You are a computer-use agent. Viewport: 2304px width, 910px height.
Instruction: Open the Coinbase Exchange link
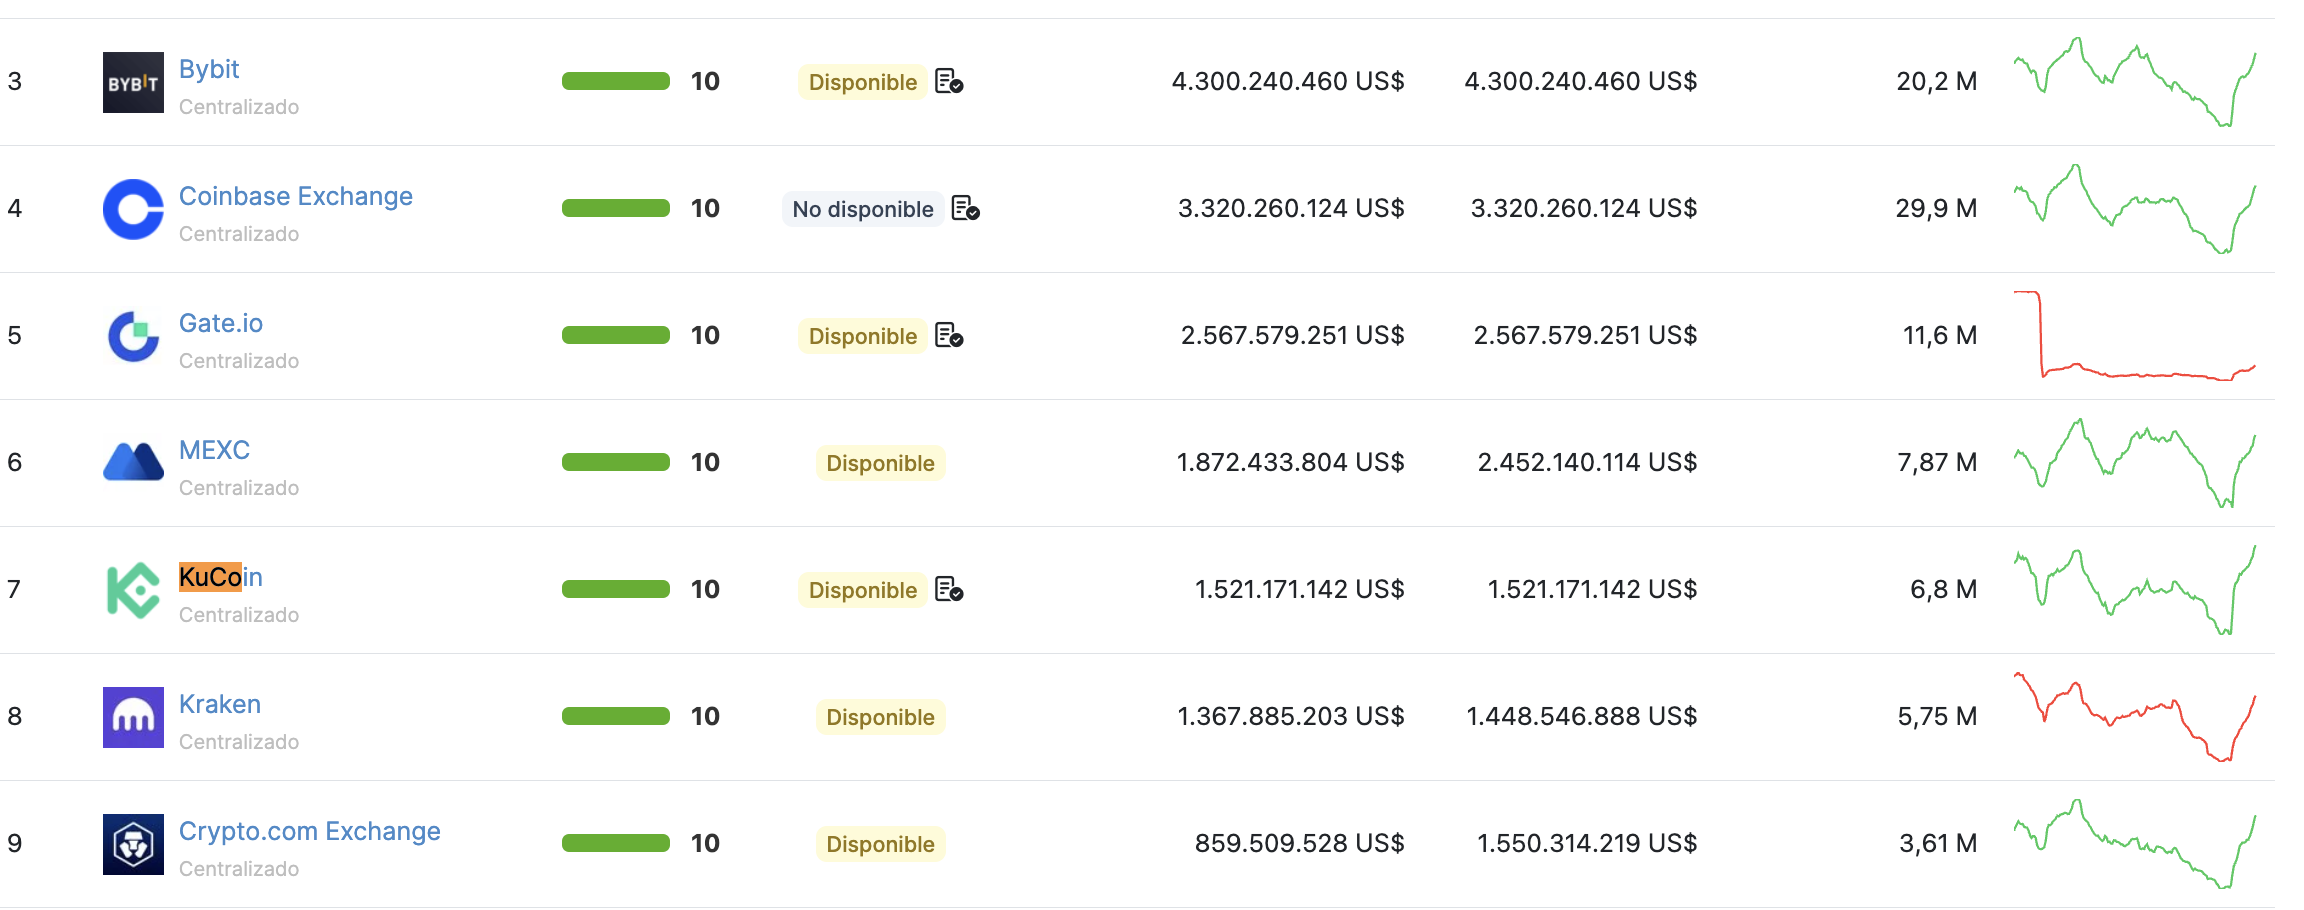click(x=295, y=196)
